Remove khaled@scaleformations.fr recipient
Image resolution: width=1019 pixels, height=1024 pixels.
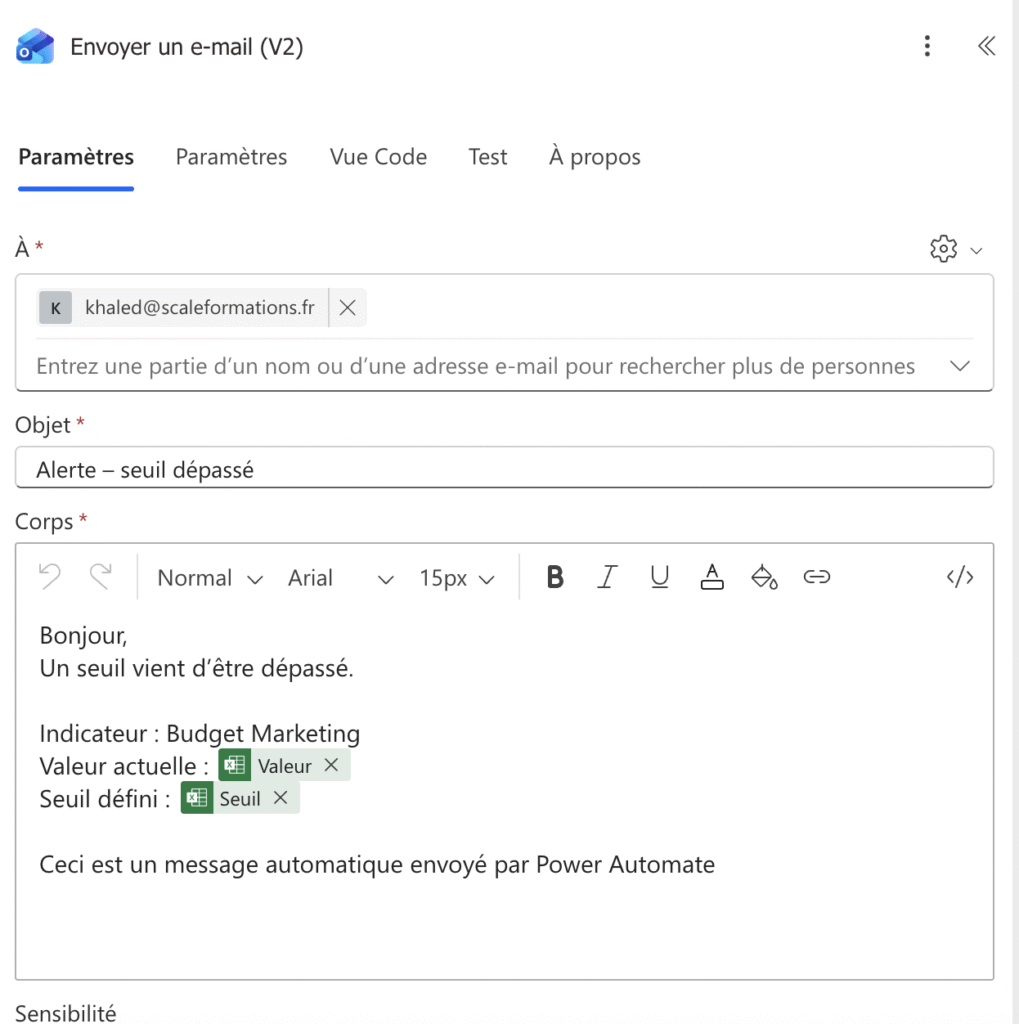coord(347,308)
